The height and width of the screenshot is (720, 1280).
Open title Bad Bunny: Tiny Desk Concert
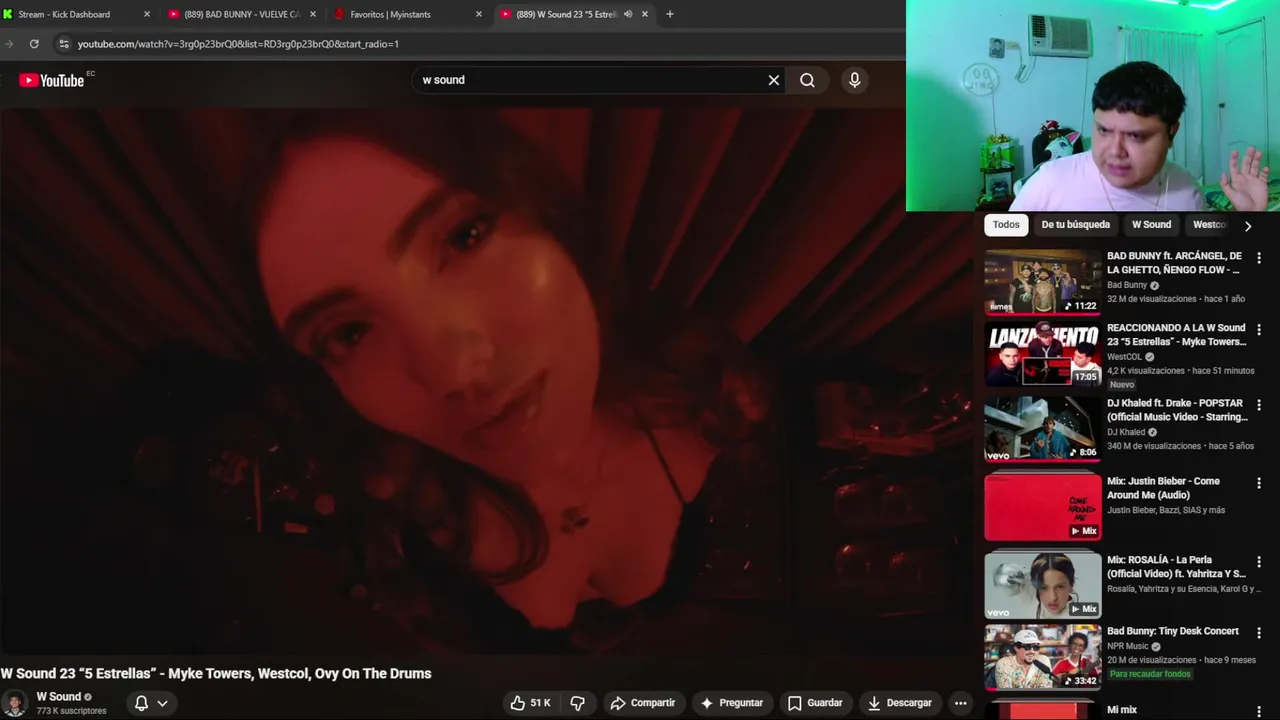tap(1173, 631)
